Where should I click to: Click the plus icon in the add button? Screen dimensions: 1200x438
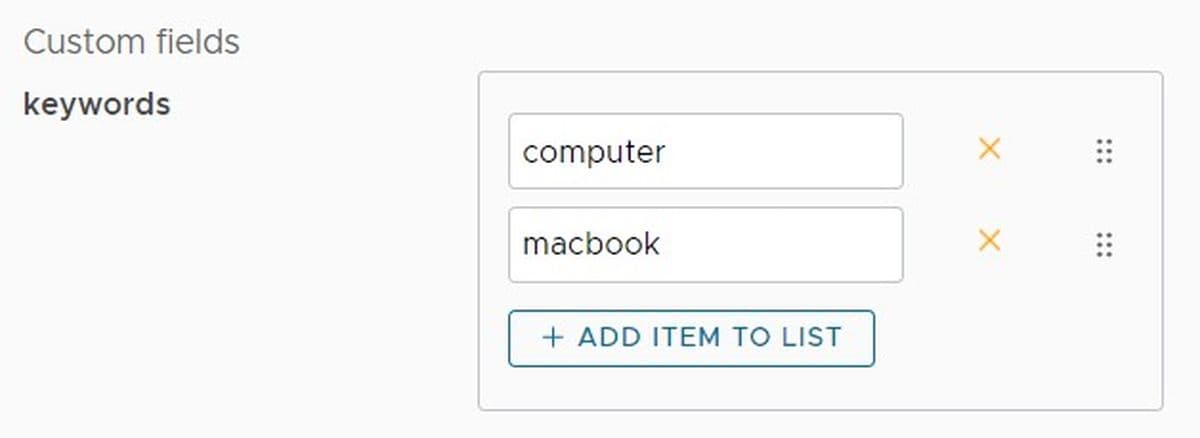[552, 337]
